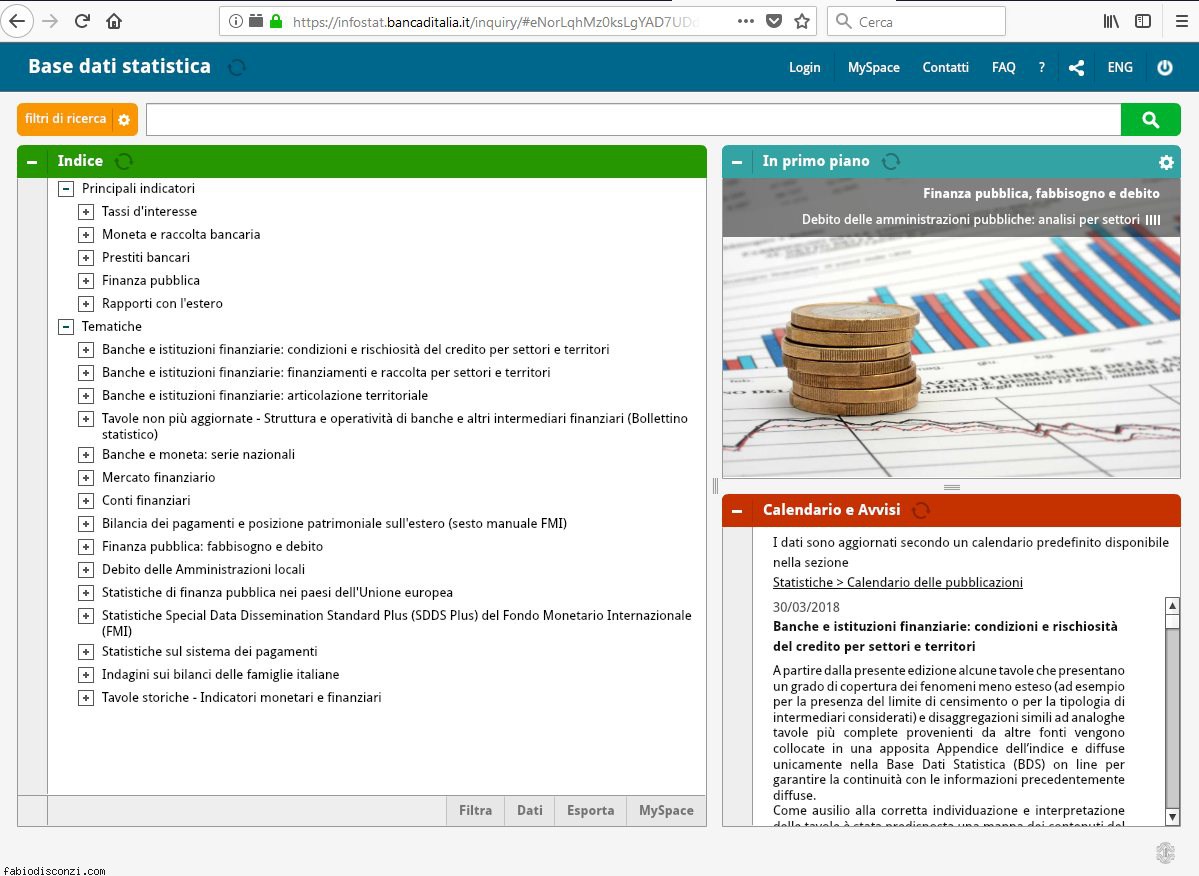The height and width of the screenshot is (876, 1199).
Task: Select Indagini sui bilanci delle famiglie italiane
Action: tap(220, 675)
